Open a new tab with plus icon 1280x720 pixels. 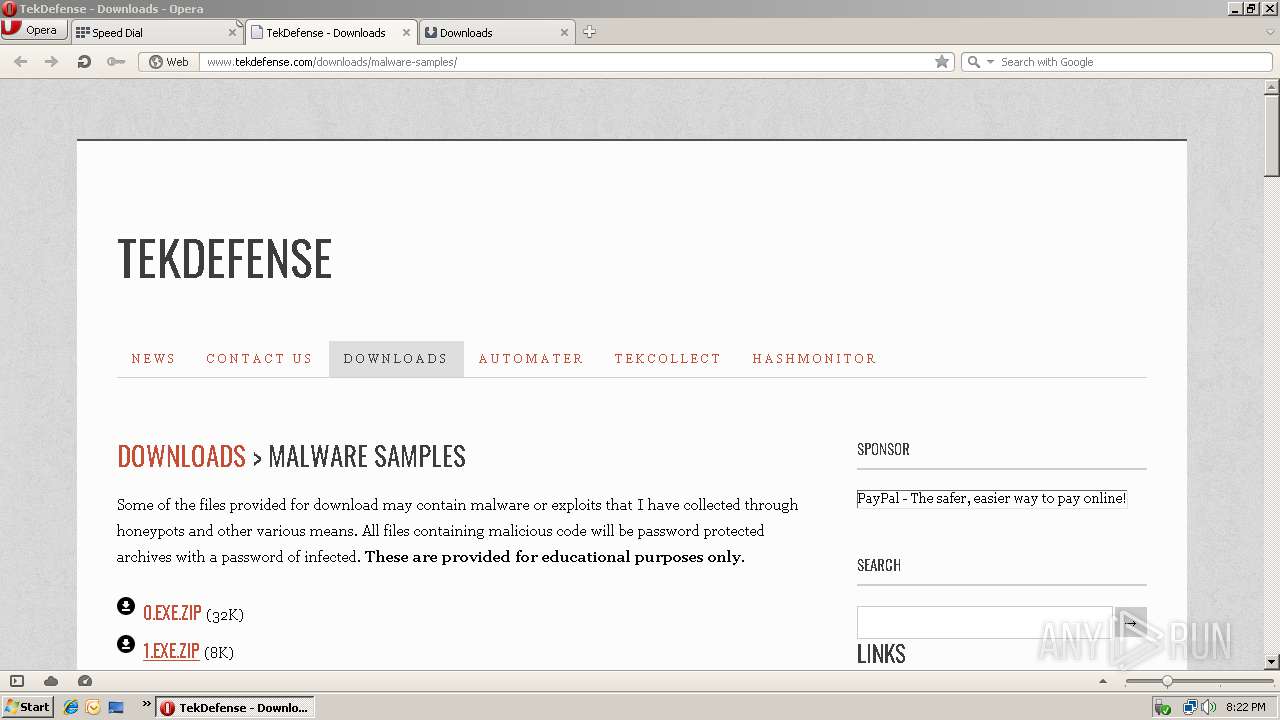click(589, 32)
